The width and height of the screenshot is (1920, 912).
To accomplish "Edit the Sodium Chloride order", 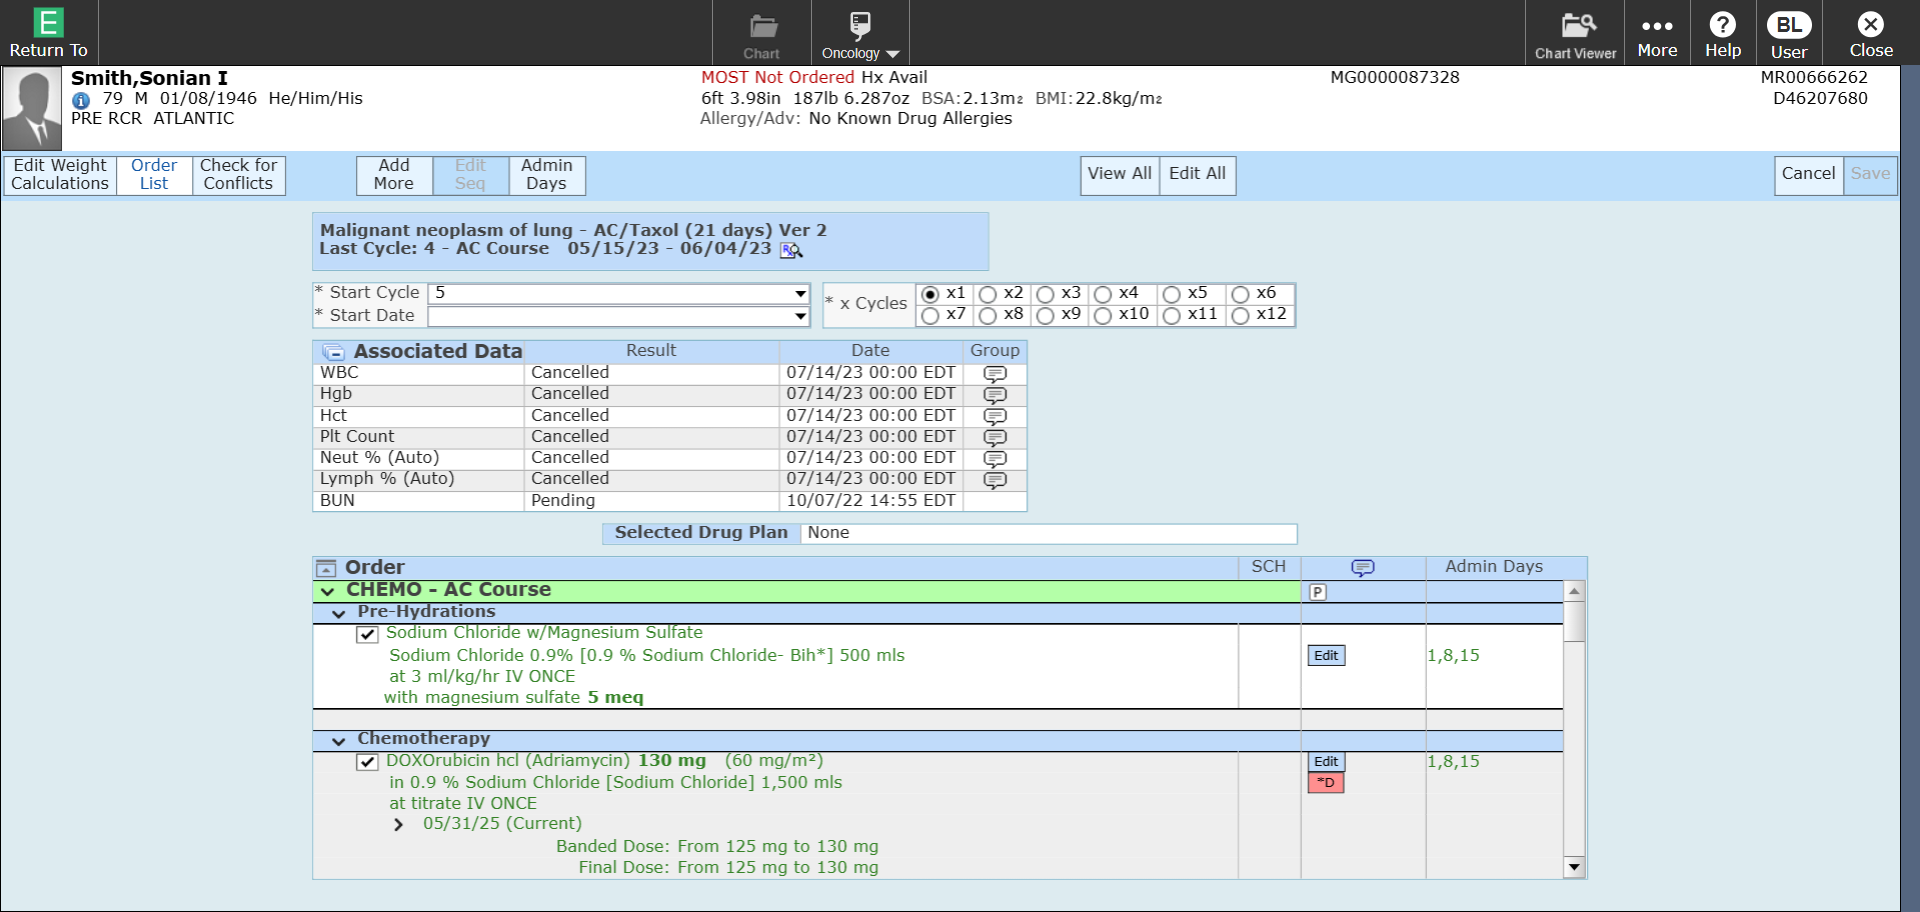I will pos(1326,656).
